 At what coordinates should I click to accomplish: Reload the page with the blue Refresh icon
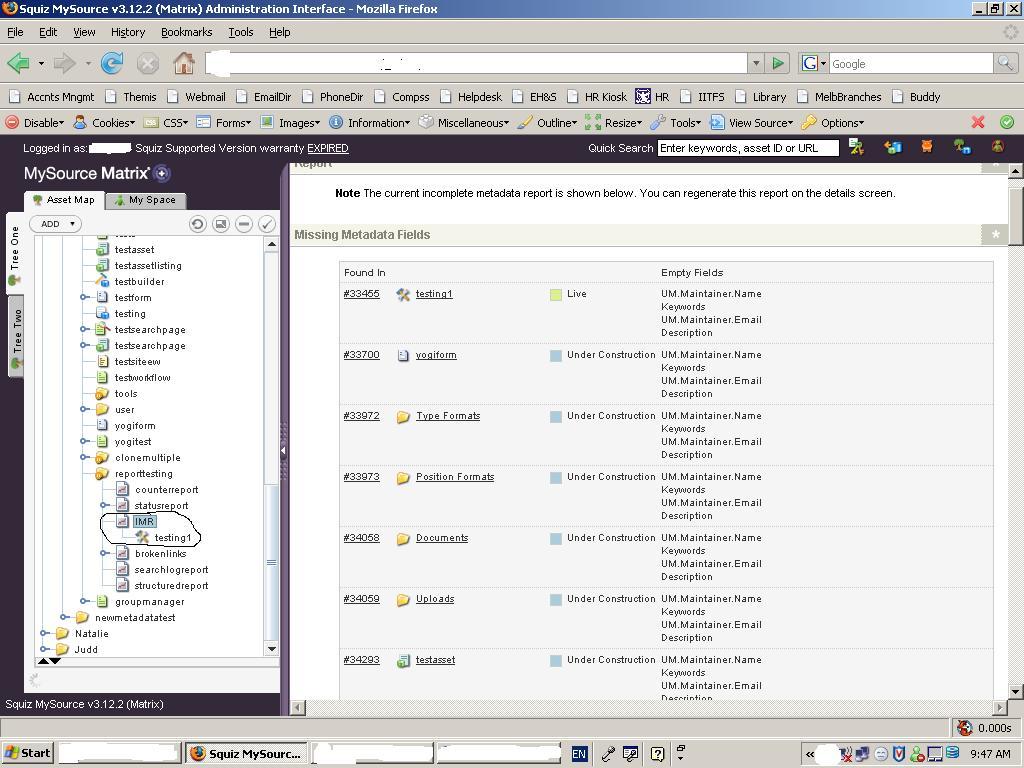coord(112,63)
